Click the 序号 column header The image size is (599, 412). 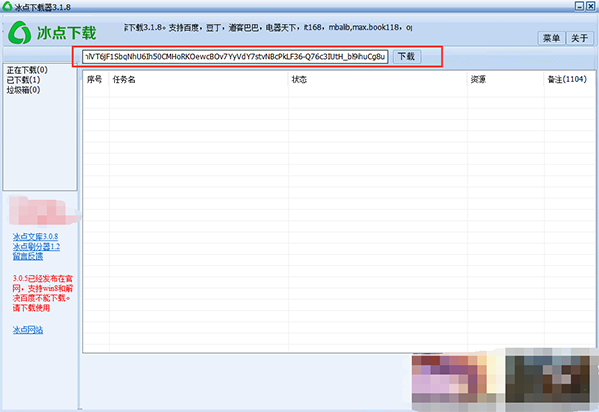(x=95, y=79)
